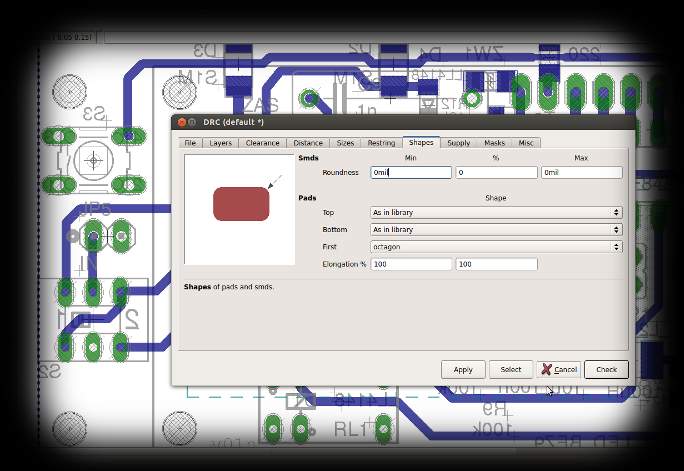Run the design rule Check button

pyautogui.click(x=606, y=369)
